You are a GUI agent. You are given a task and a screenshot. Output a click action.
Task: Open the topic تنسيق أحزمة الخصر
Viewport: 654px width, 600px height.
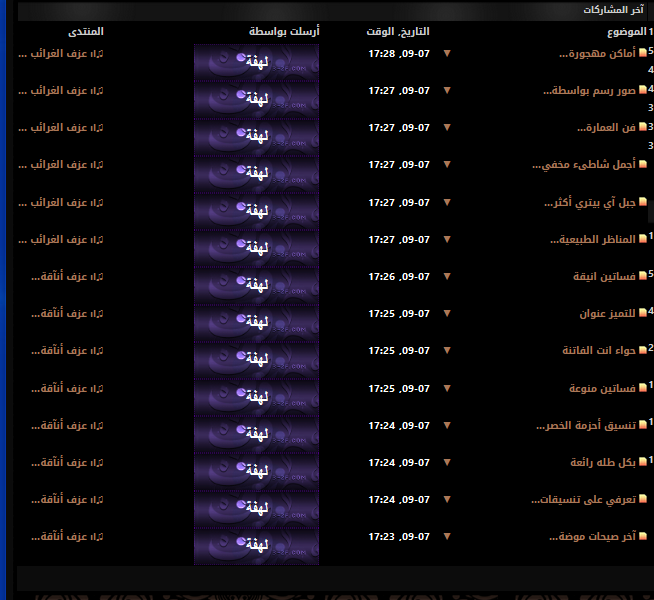click(585, 425)
